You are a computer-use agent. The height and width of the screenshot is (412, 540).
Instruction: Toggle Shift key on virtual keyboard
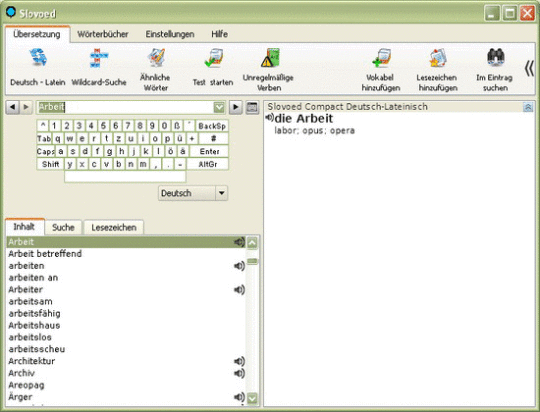pos(50,164)
